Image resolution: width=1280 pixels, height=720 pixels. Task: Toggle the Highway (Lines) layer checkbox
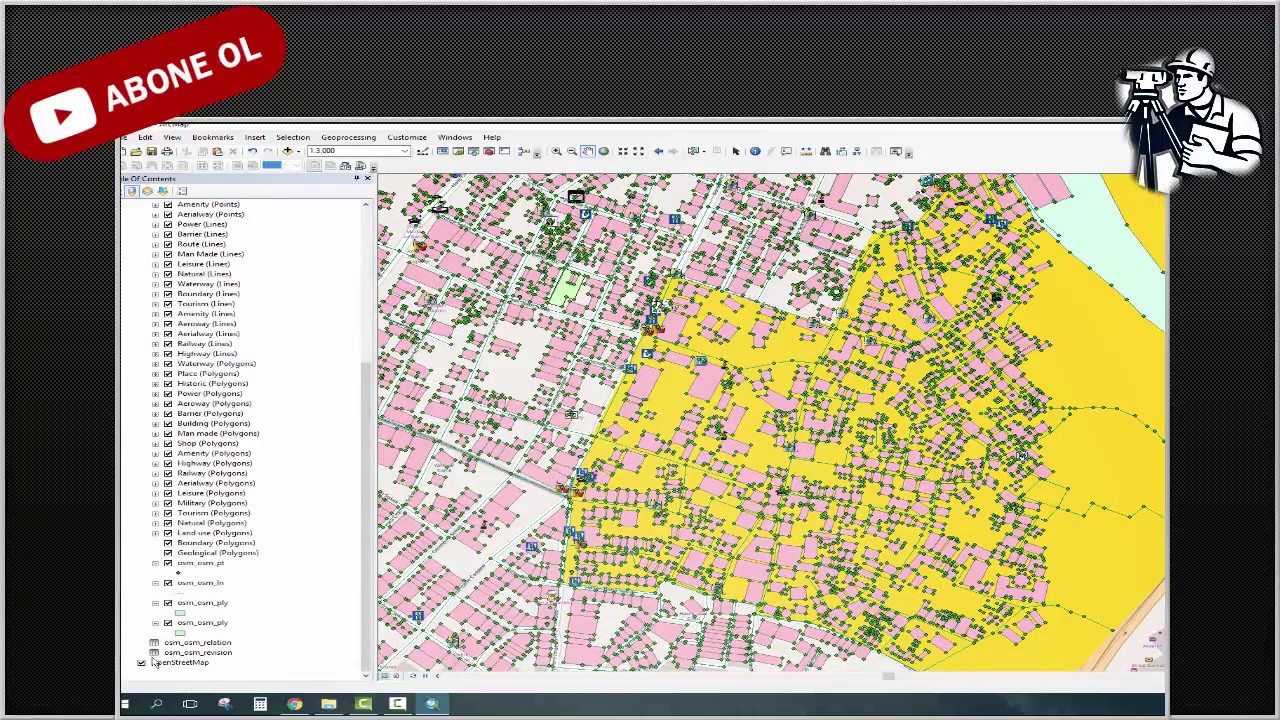[168, 353]
